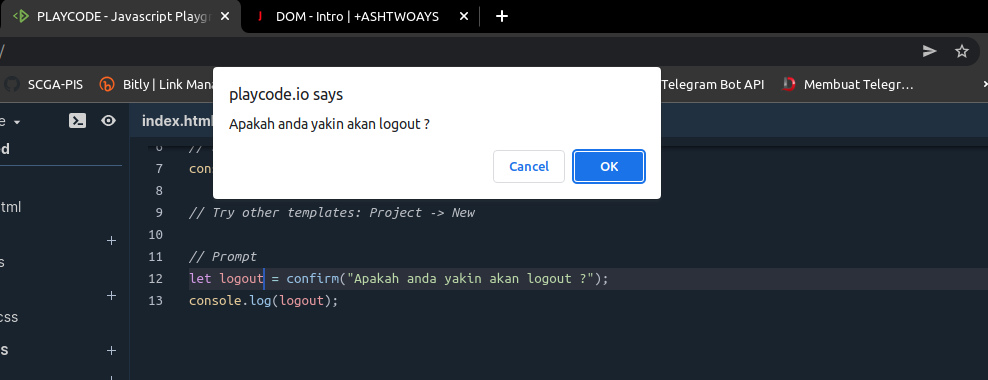The height and width of the screenshot is (380, 988).
Task: Click the plus icon beside bold 's' section
Action: pyautogui.click(x=112, y=350)
